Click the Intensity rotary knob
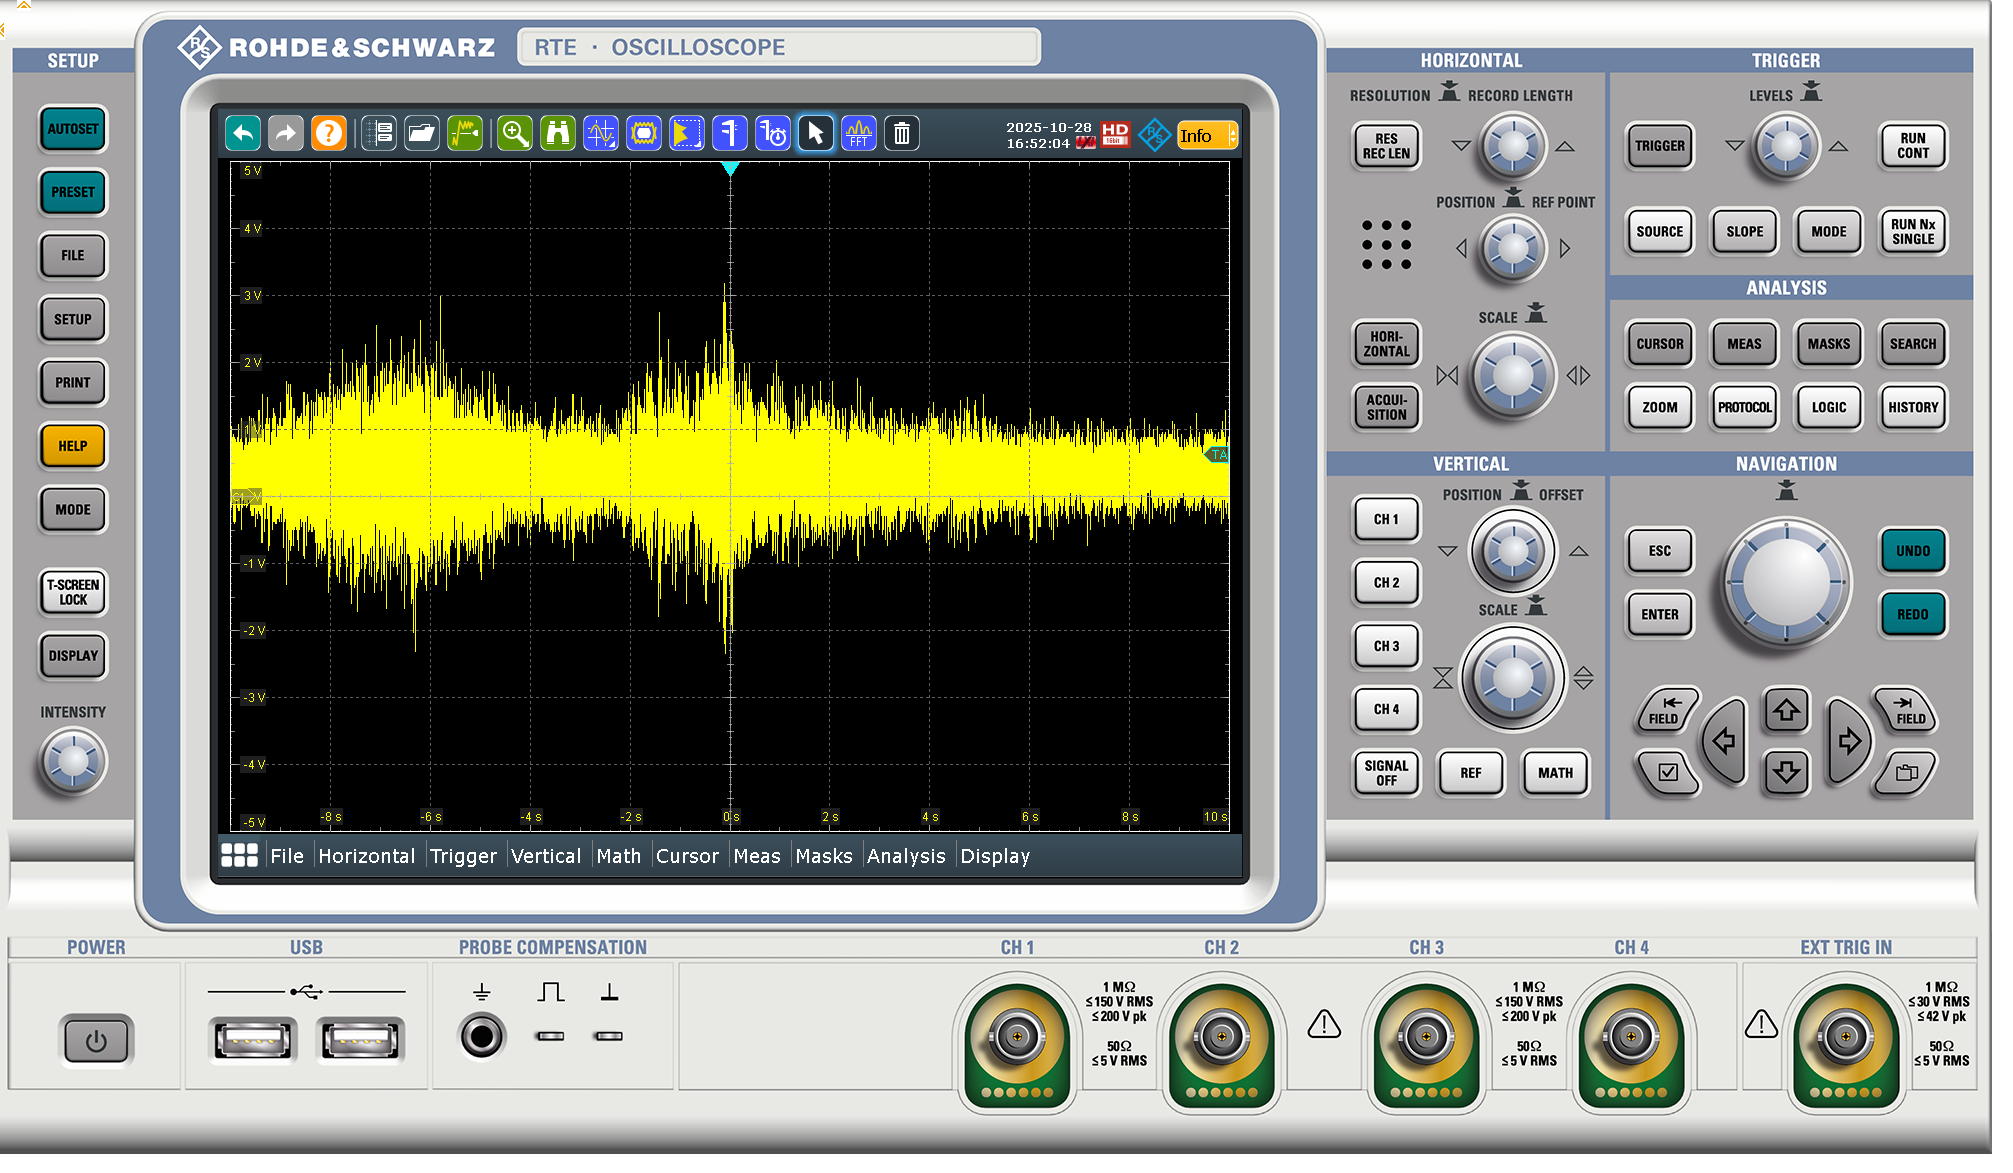 coord(73,762)
